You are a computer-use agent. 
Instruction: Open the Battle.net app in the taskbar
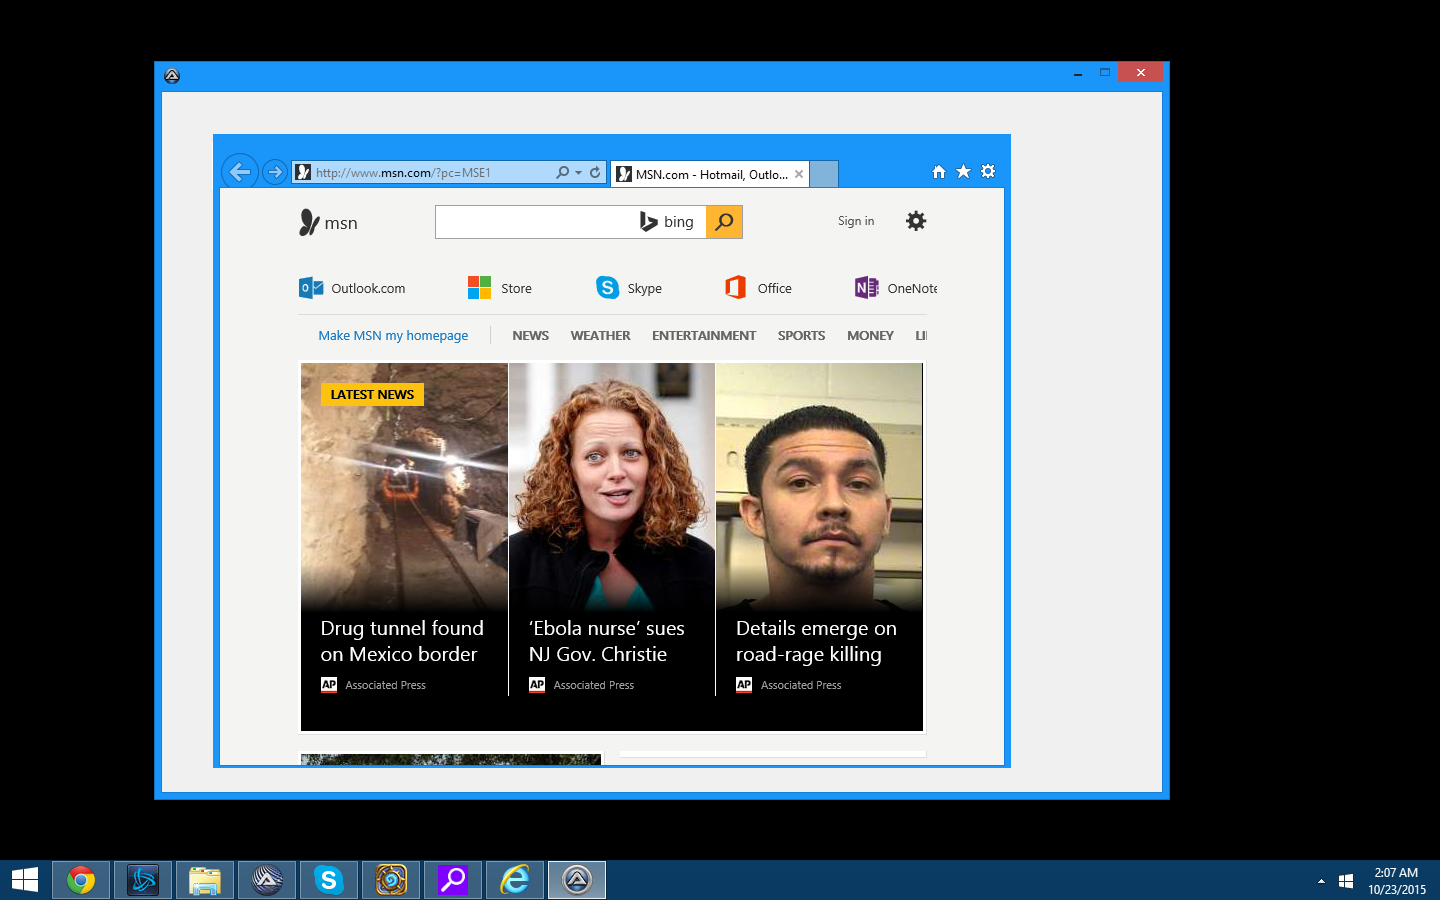(x=143, y=880)
